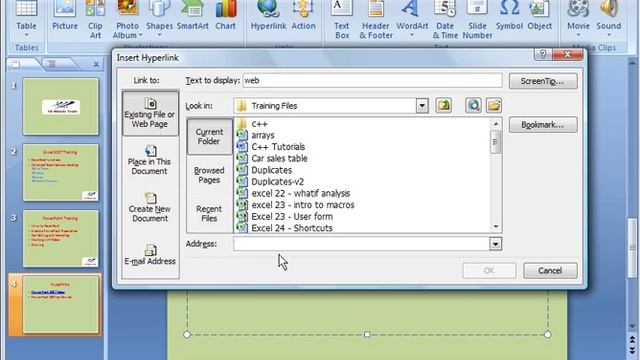Open Clip Art from the ribbon
The image size is (640, 360).
pyautogui.click(x=95, y=20)
